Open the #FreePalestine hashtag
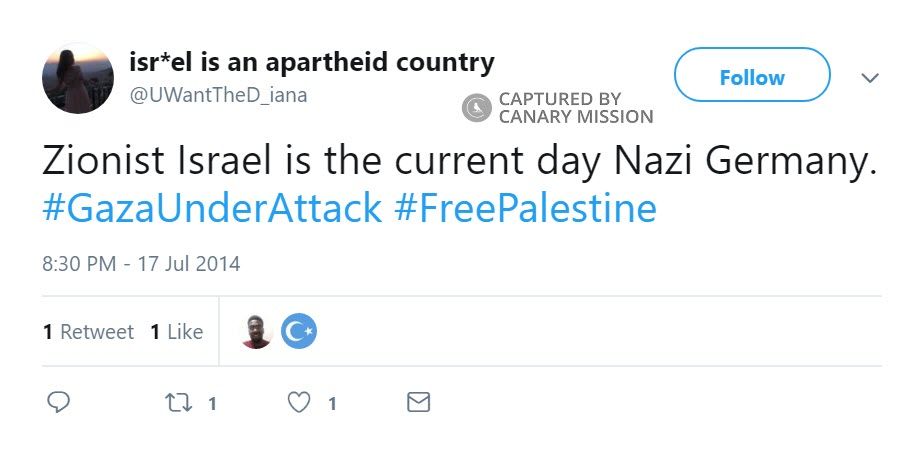The width and height of the screenshot is (924, 458). (x=525, y=210)
